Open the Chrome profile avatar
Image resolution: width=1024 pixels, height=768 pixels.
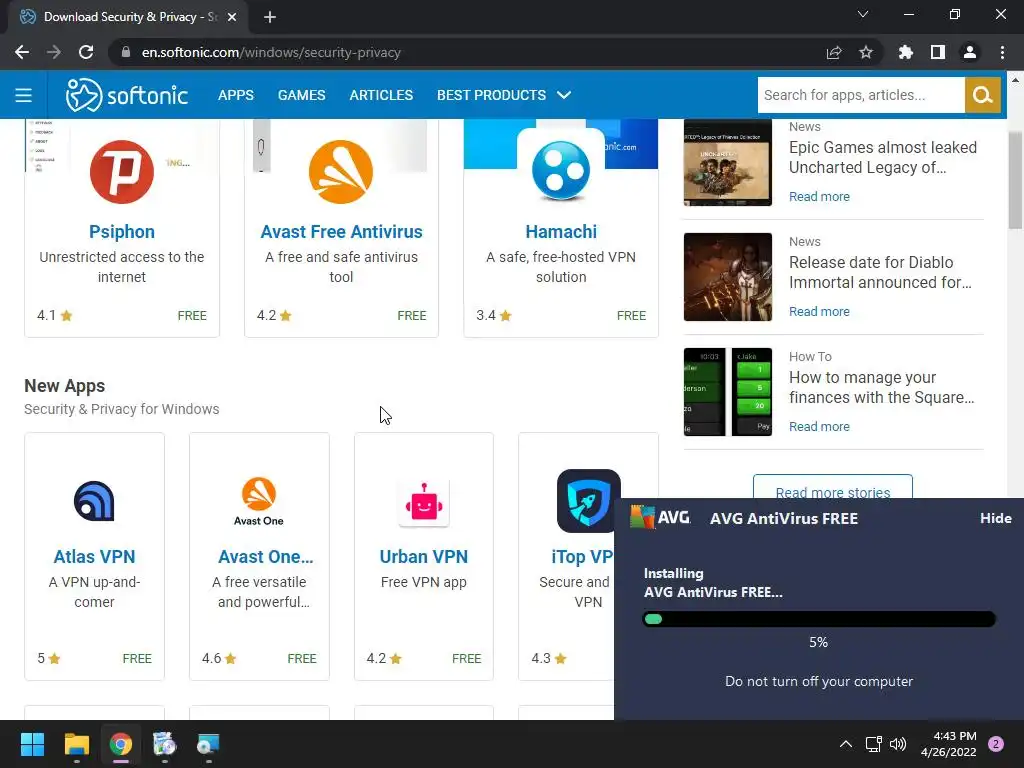pos(970,52)
